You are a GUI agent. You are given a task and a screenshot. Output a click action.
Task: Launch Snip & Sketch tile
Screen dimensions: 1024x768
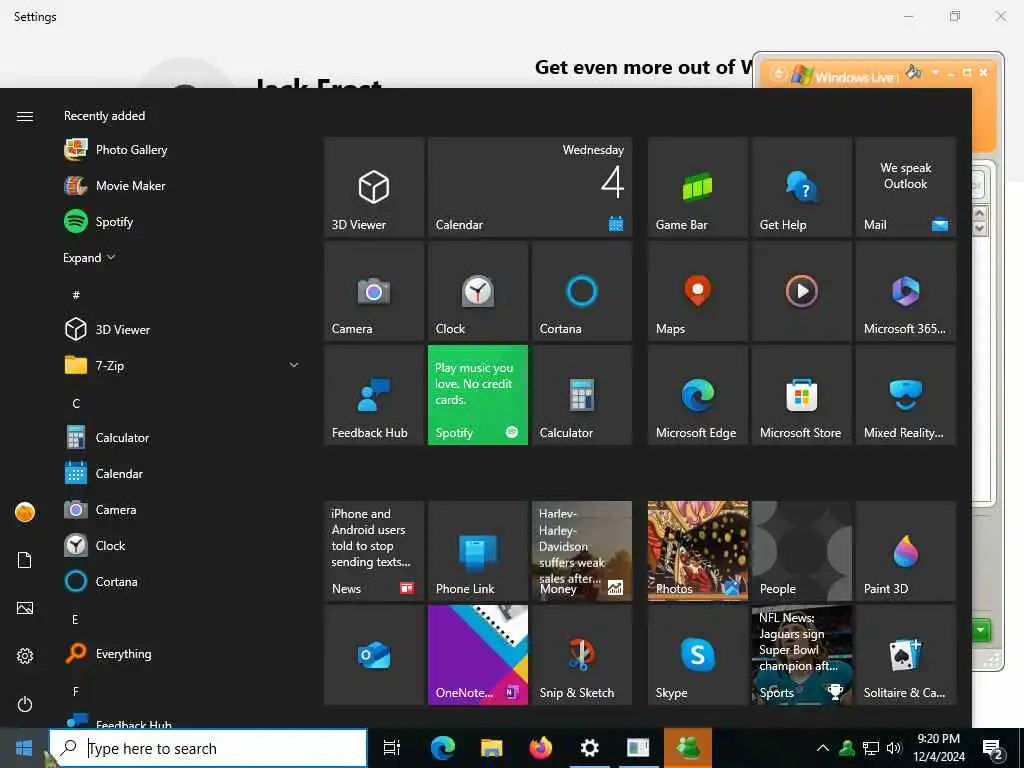582,655
